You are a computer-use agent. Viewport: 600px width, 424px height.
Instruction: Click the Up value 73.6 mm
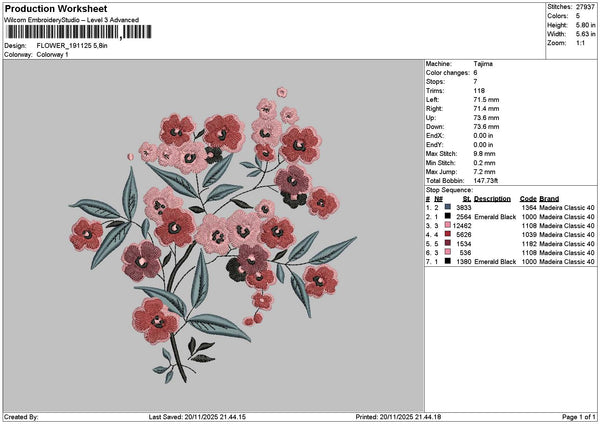click(x=486, y=118)
